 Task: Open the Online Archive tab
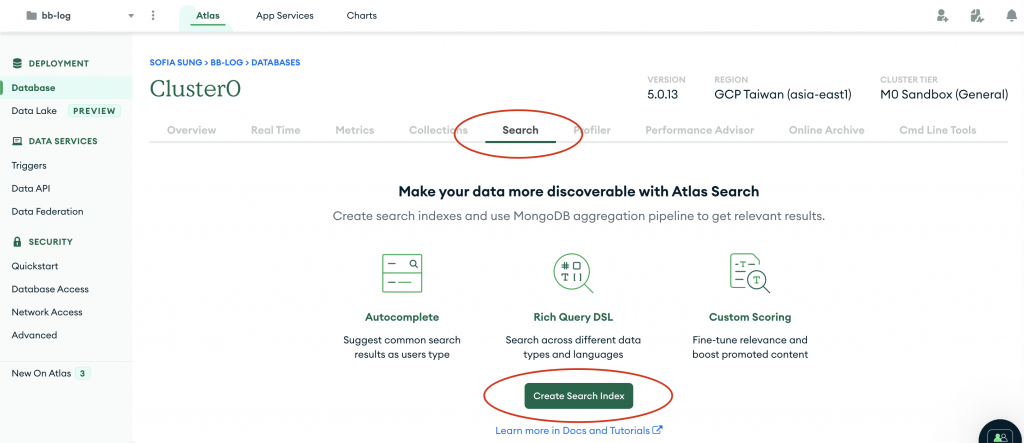[826, 130]
